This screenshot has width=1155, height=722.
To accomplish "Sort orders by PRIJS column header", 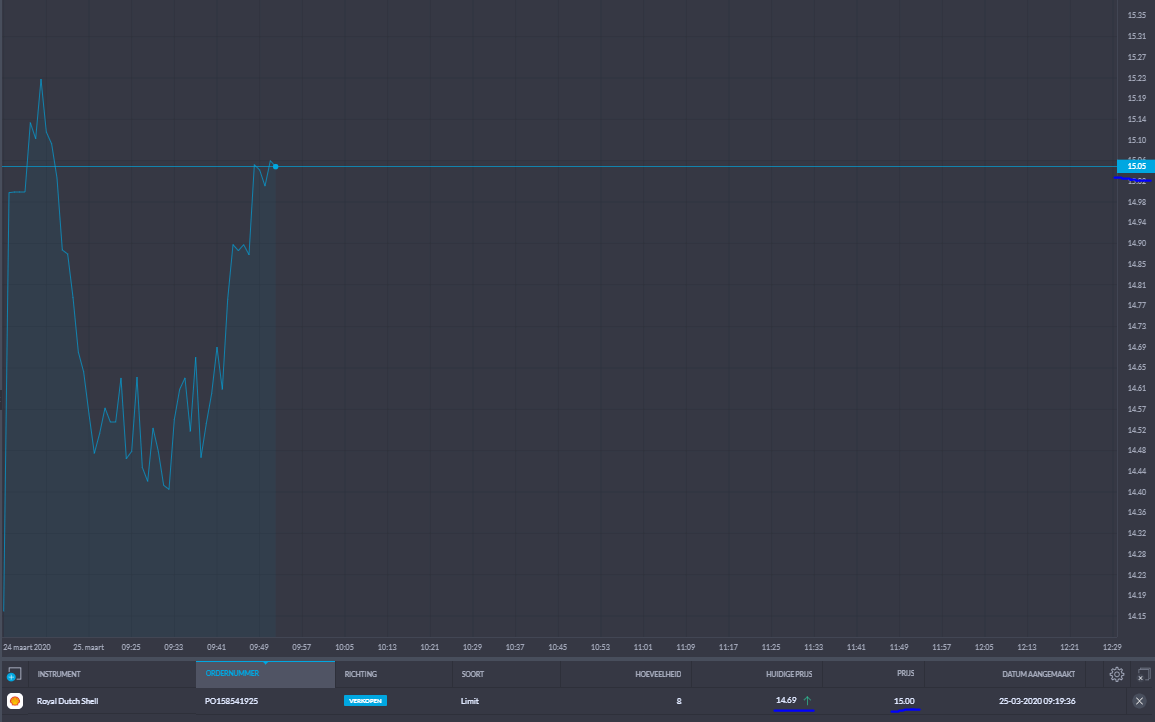I will click(905, 673).
